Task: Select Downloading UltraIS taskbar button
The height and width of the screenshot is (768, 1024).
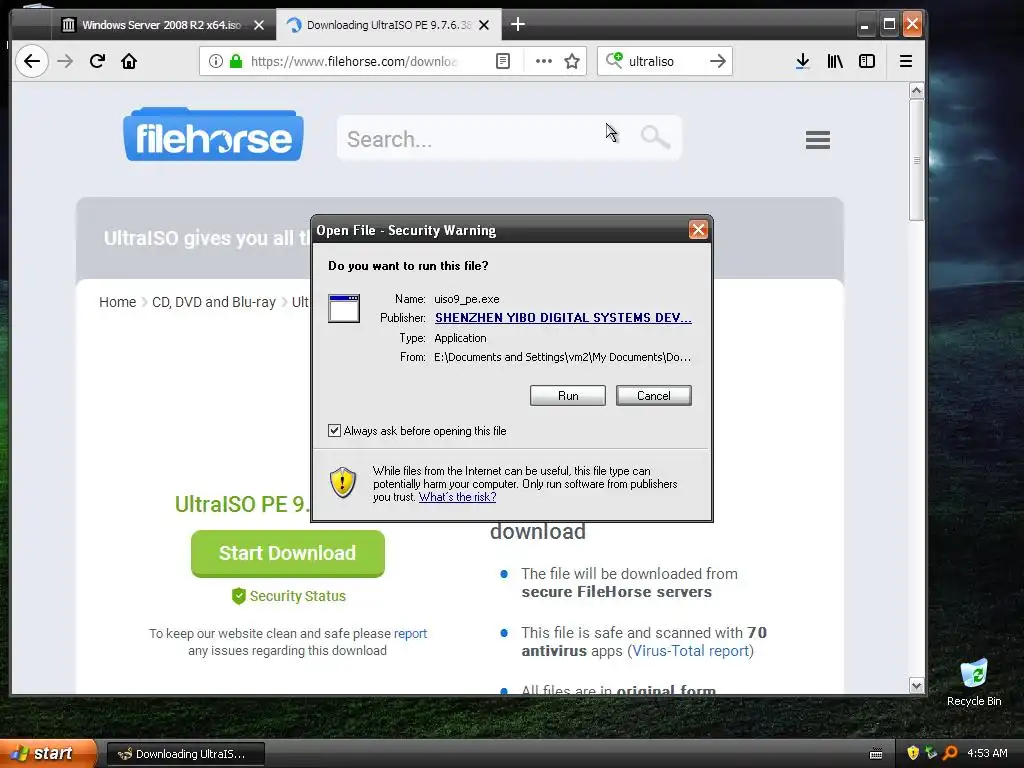Action: (x=185, y=754)
